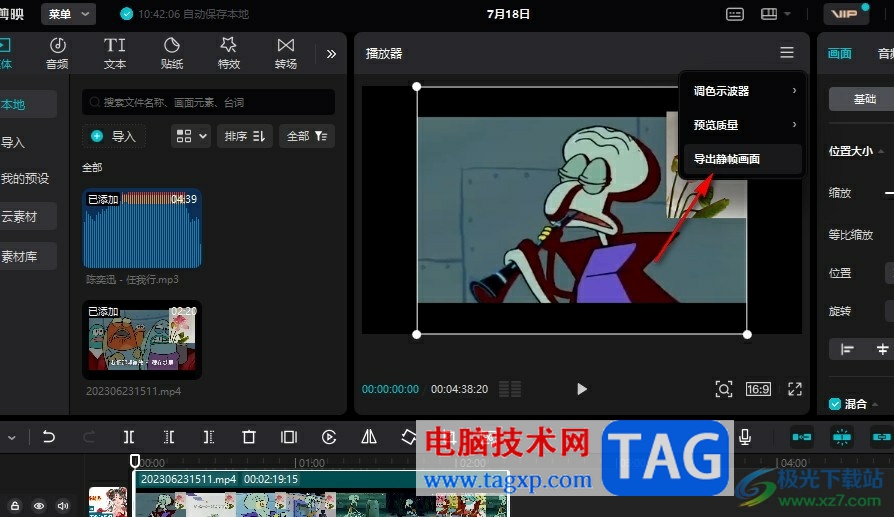Start voiceover recording with the microphone icon

point(745,437)
